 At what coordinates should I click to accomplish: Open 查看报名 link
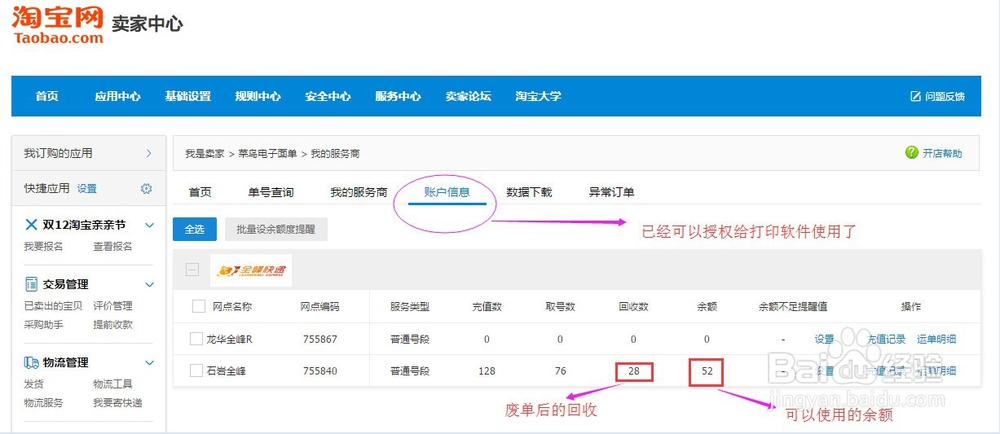[x=113, y=247]
